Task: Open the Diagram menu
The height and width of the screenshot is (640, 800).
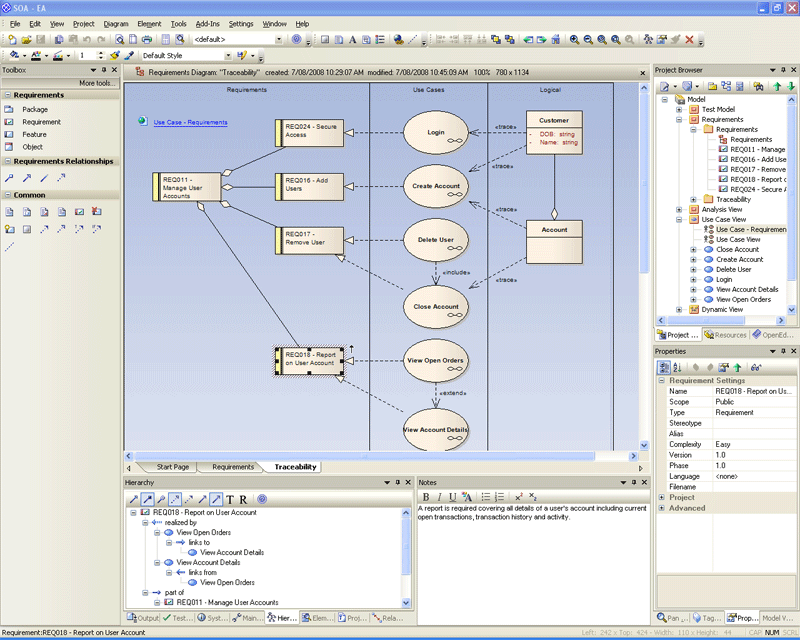Action: tap(116, 23)
